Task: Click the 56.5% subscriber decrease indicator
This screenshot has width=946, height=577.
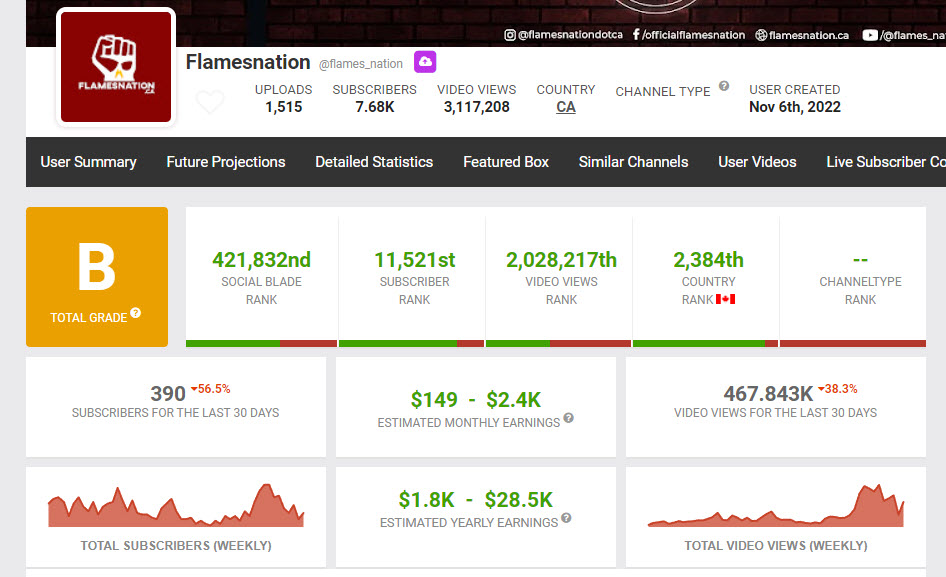Action: coord(211,389)
